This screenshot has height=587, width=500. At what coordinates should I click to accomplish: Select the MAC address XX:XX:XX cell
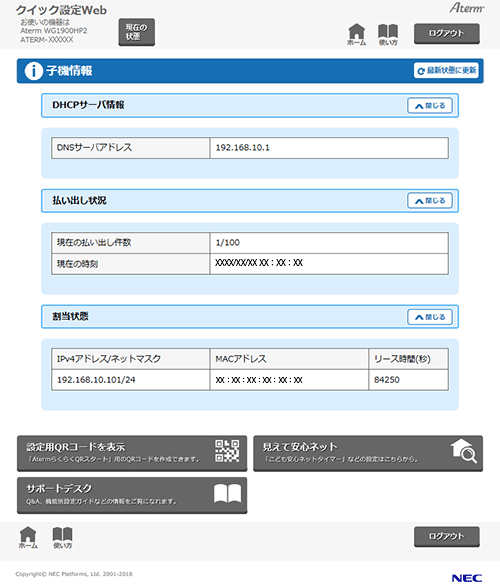coord(289,380)
